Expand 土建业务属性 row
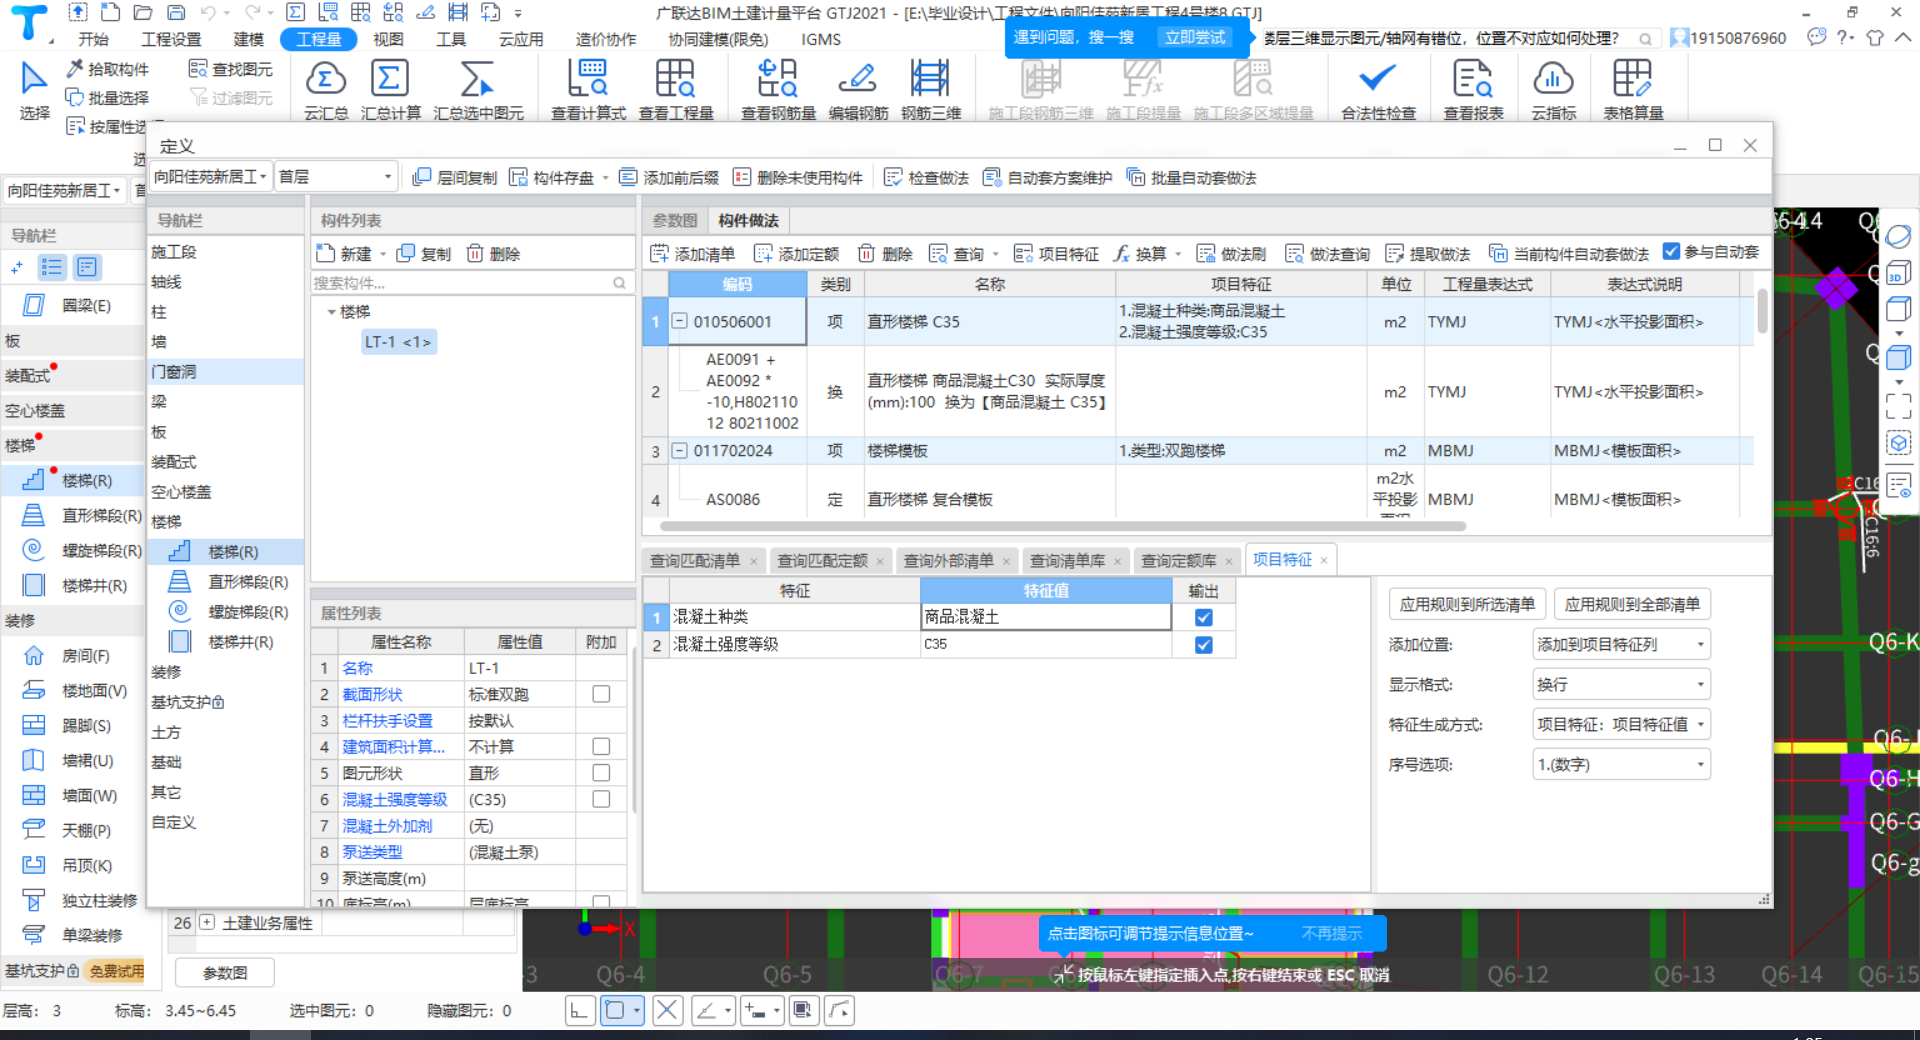The image size is (1920, 1040). coord(207,922)
